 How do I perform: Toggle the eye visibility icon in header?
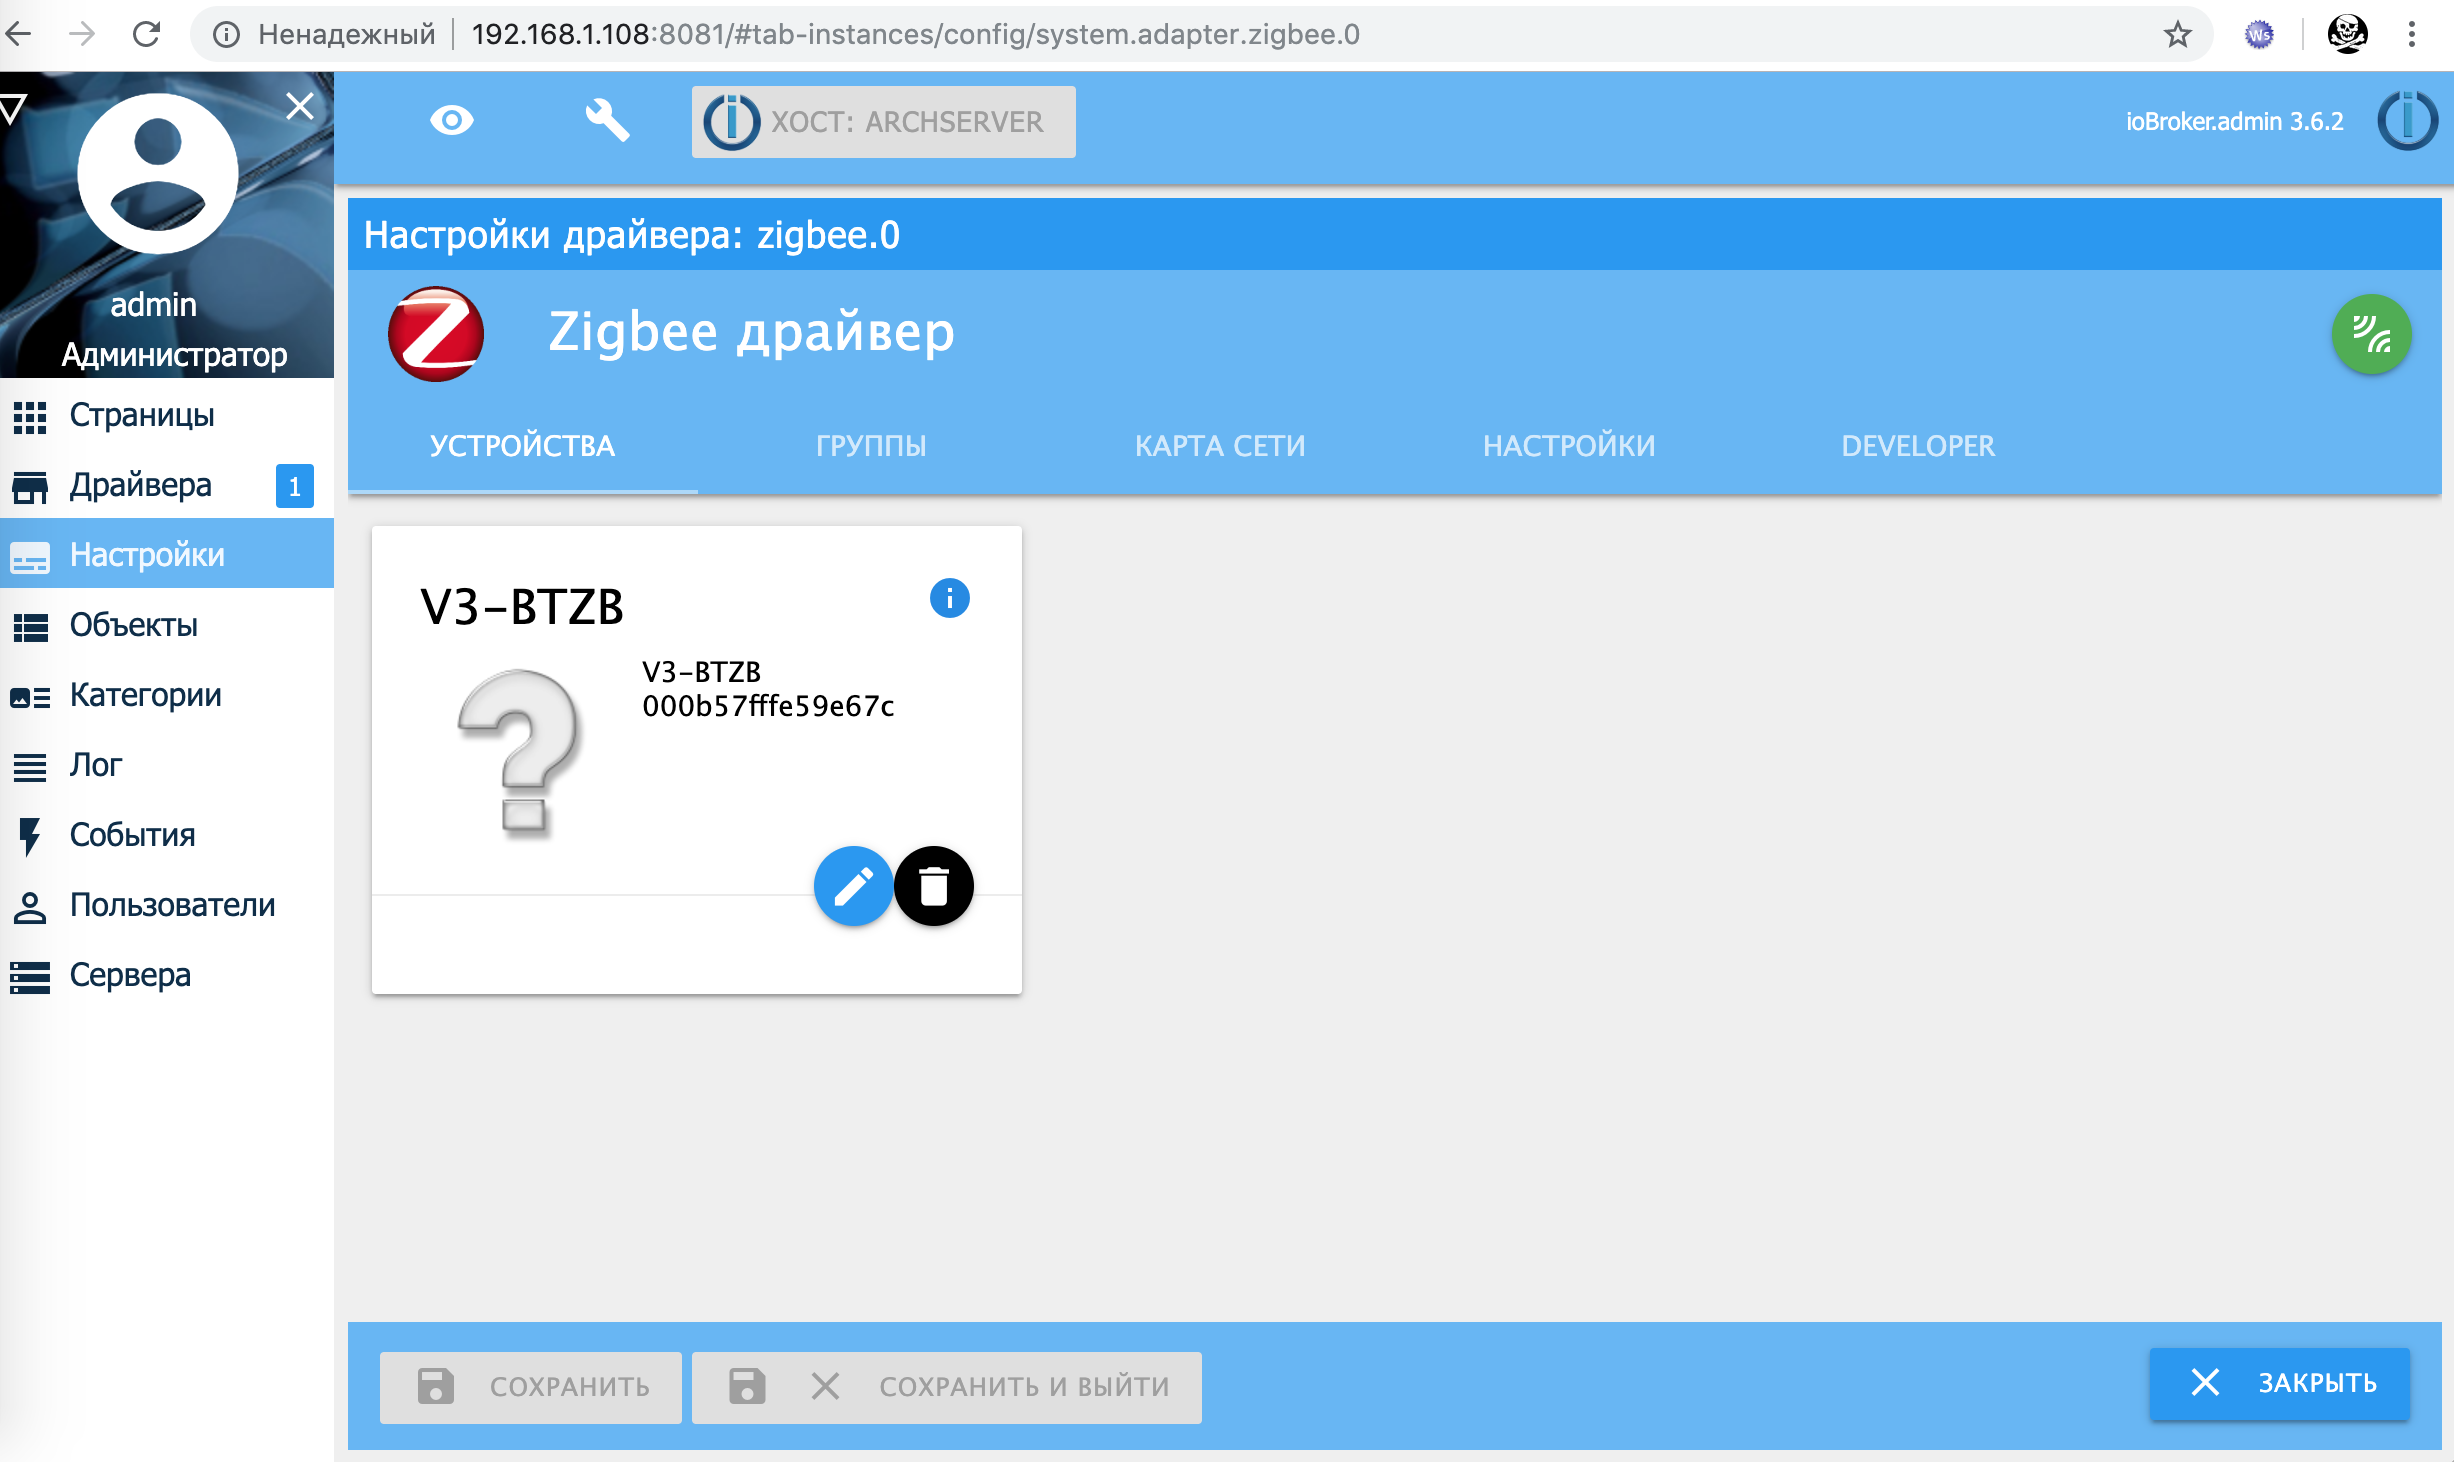click(452, 121)
